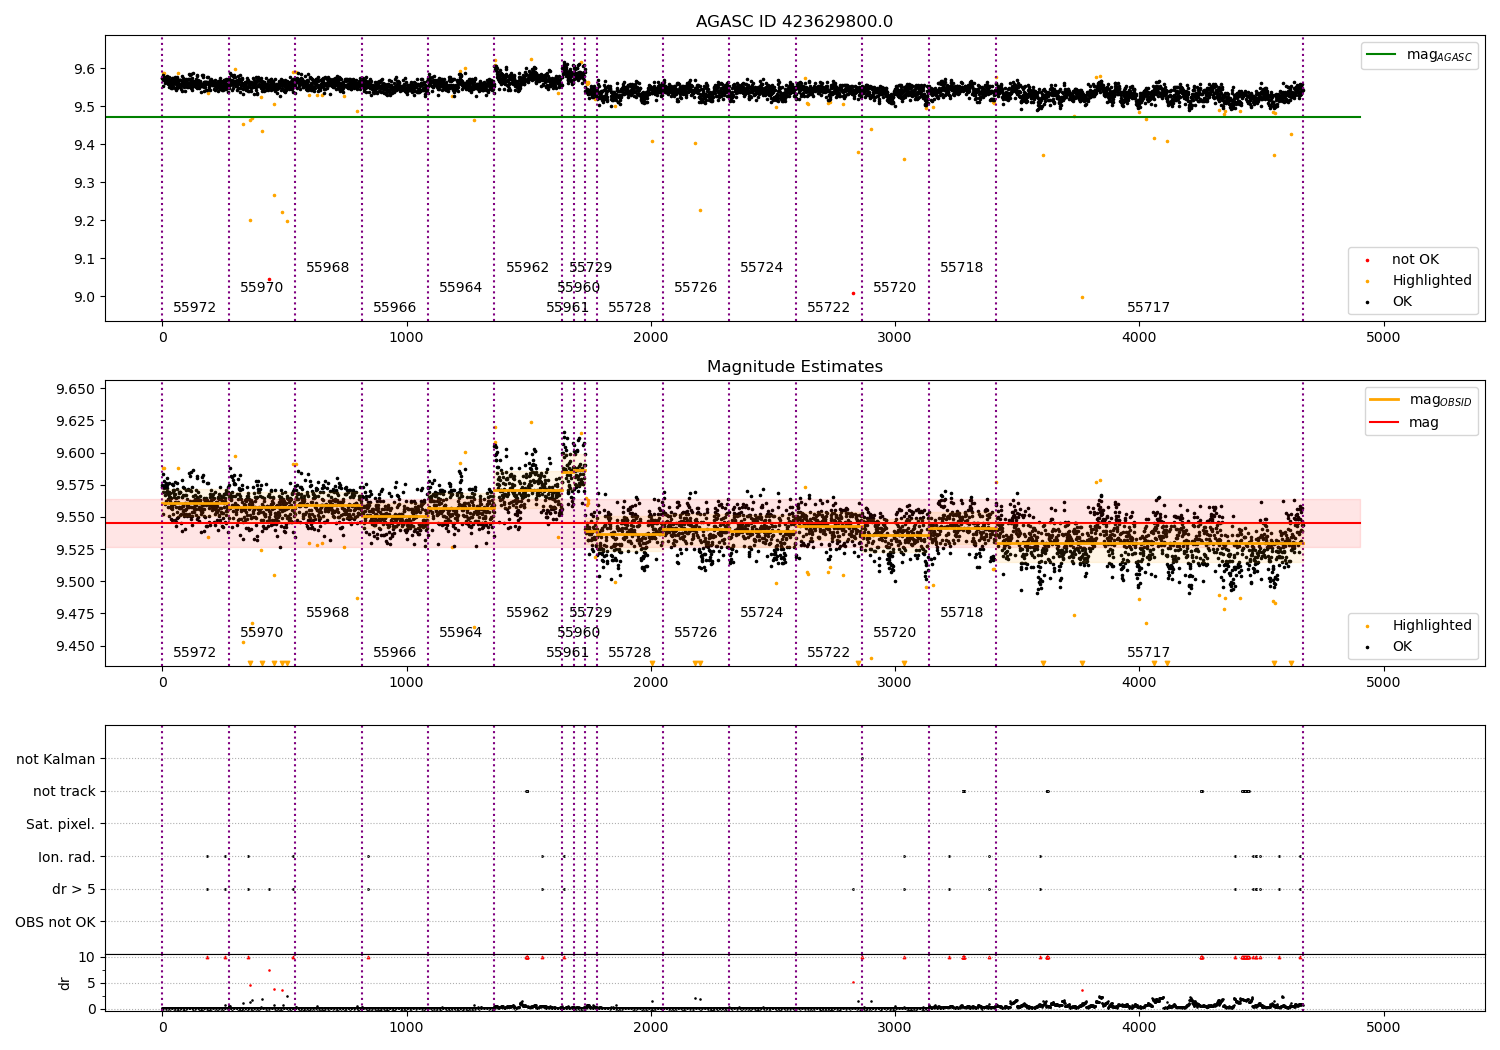Click the 9.3 y-axis tick label
The width and height of the screenshot is (1500, 1050).
pyautogui.click(x=84, y=183)
